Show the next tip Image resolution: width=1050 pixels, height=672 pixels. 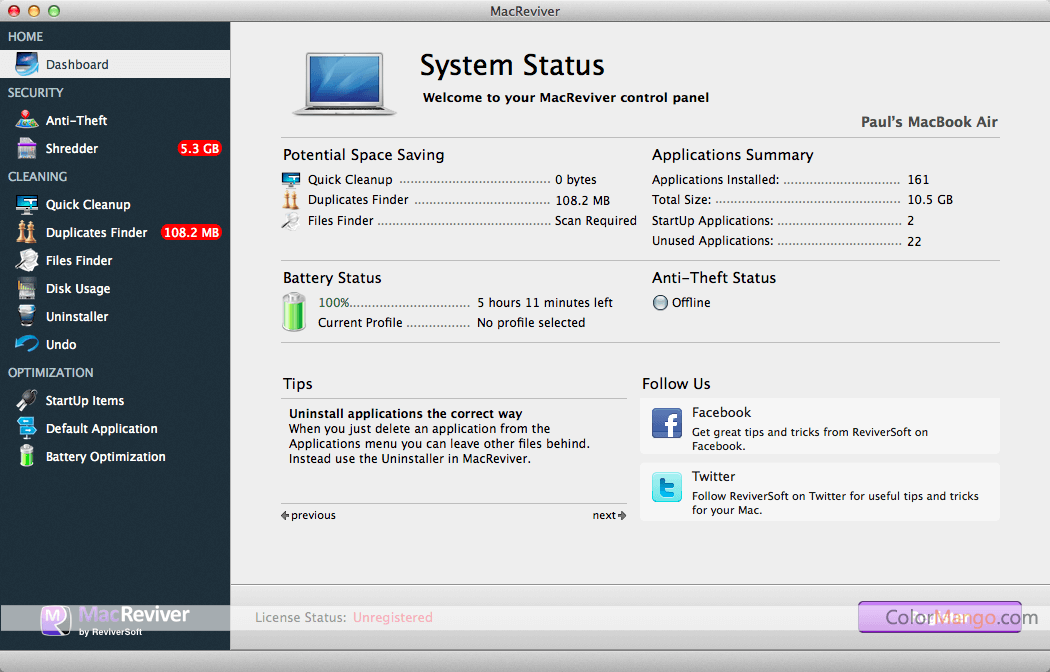[609, 515]
